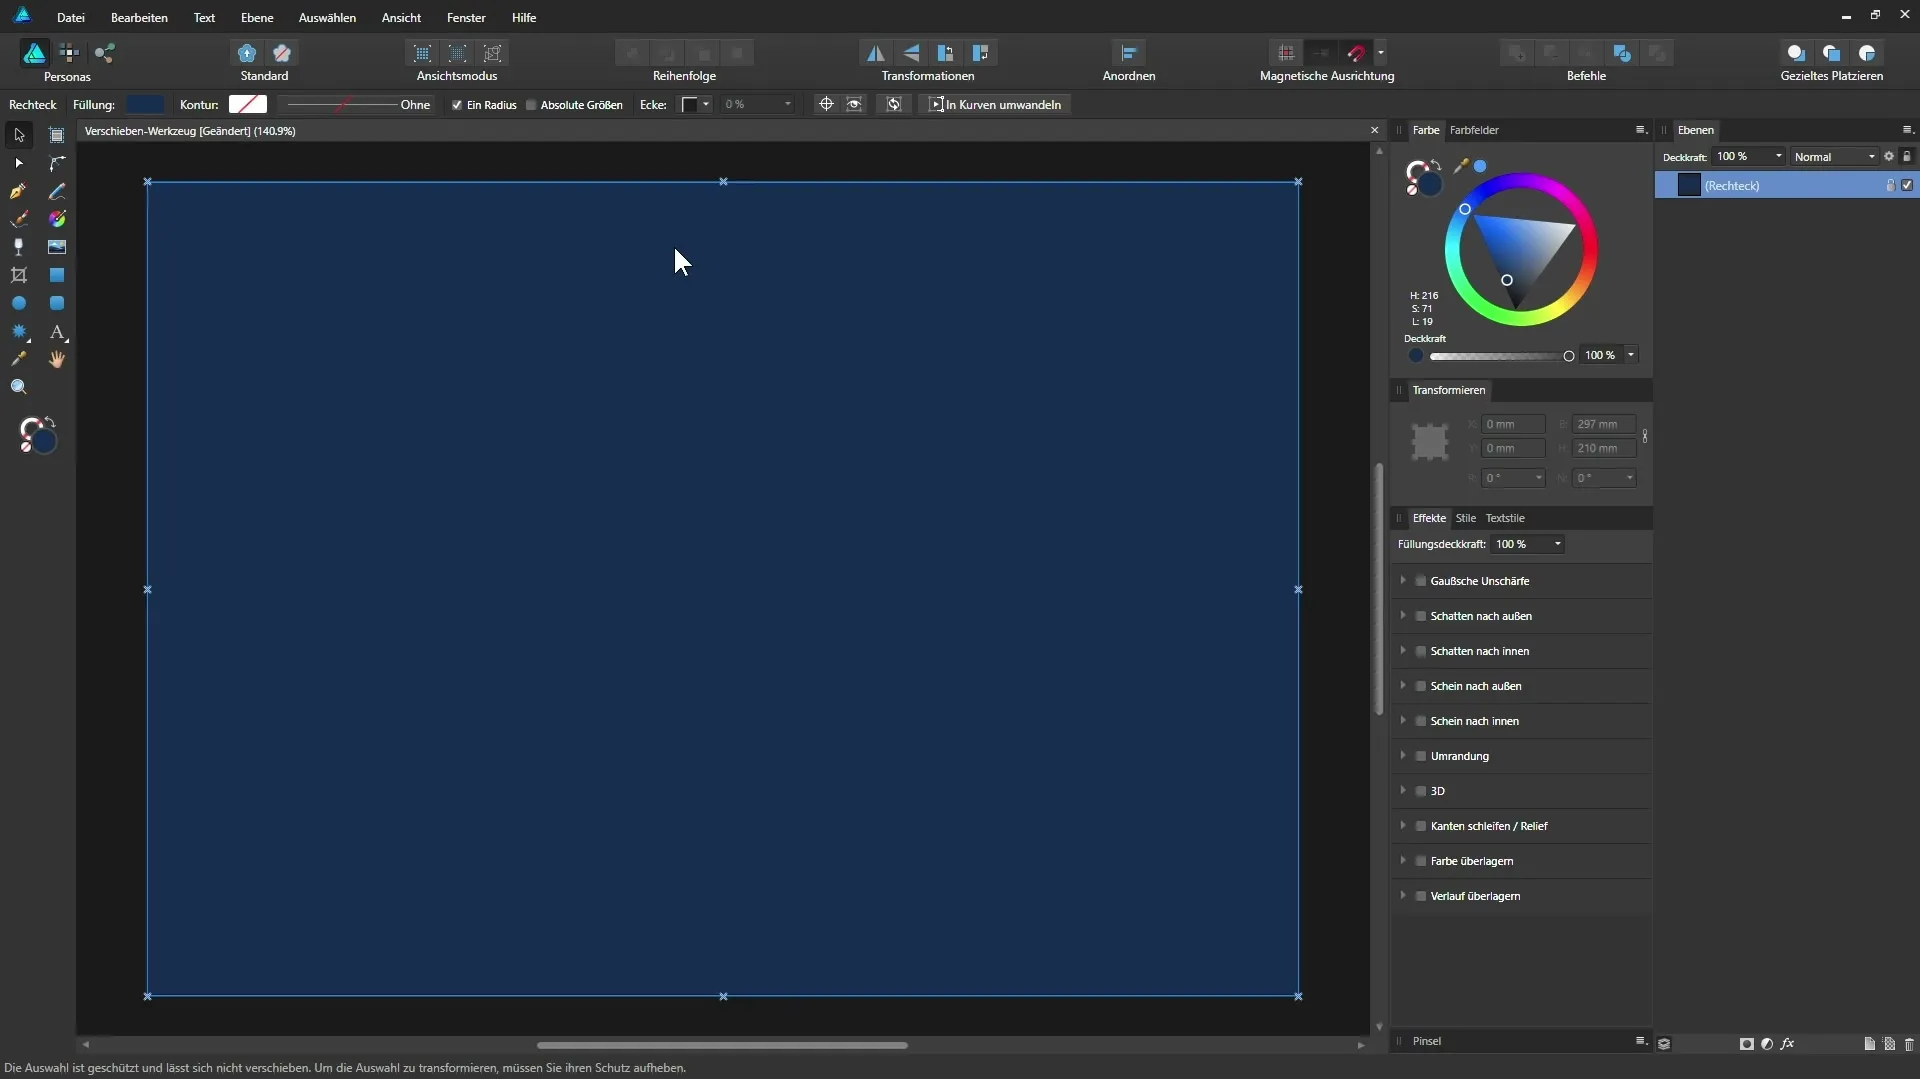Viewport: 1920px width, 1080px height.
Task: Expand the Schein nach außen effect
Action: tap(1403, 686)
